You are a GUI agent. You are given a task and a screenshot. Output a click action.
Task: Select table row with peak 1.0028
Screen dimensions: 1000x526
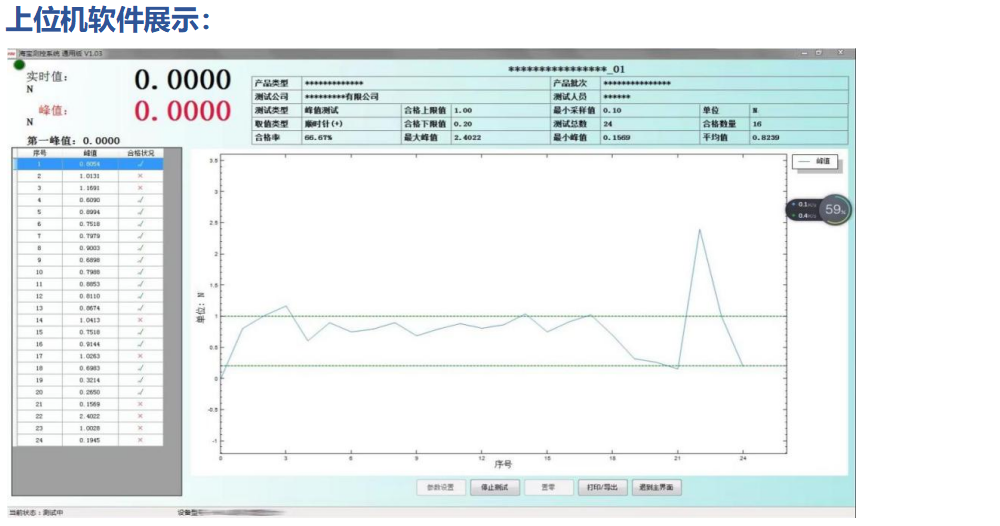[89, 428]
